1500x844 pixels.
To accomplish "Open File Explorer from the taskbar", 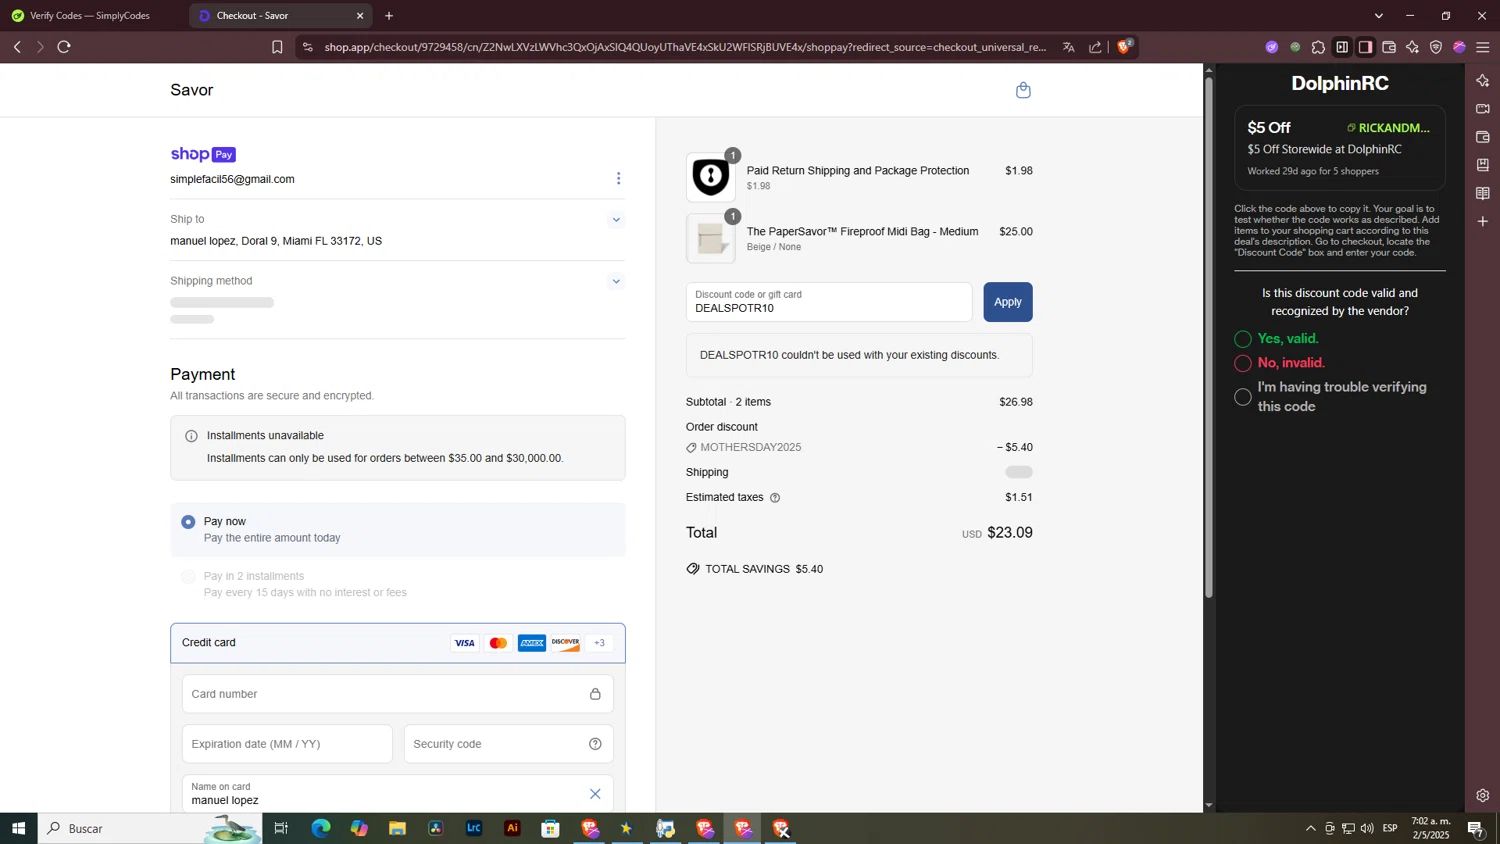I will tap(397, 829).
